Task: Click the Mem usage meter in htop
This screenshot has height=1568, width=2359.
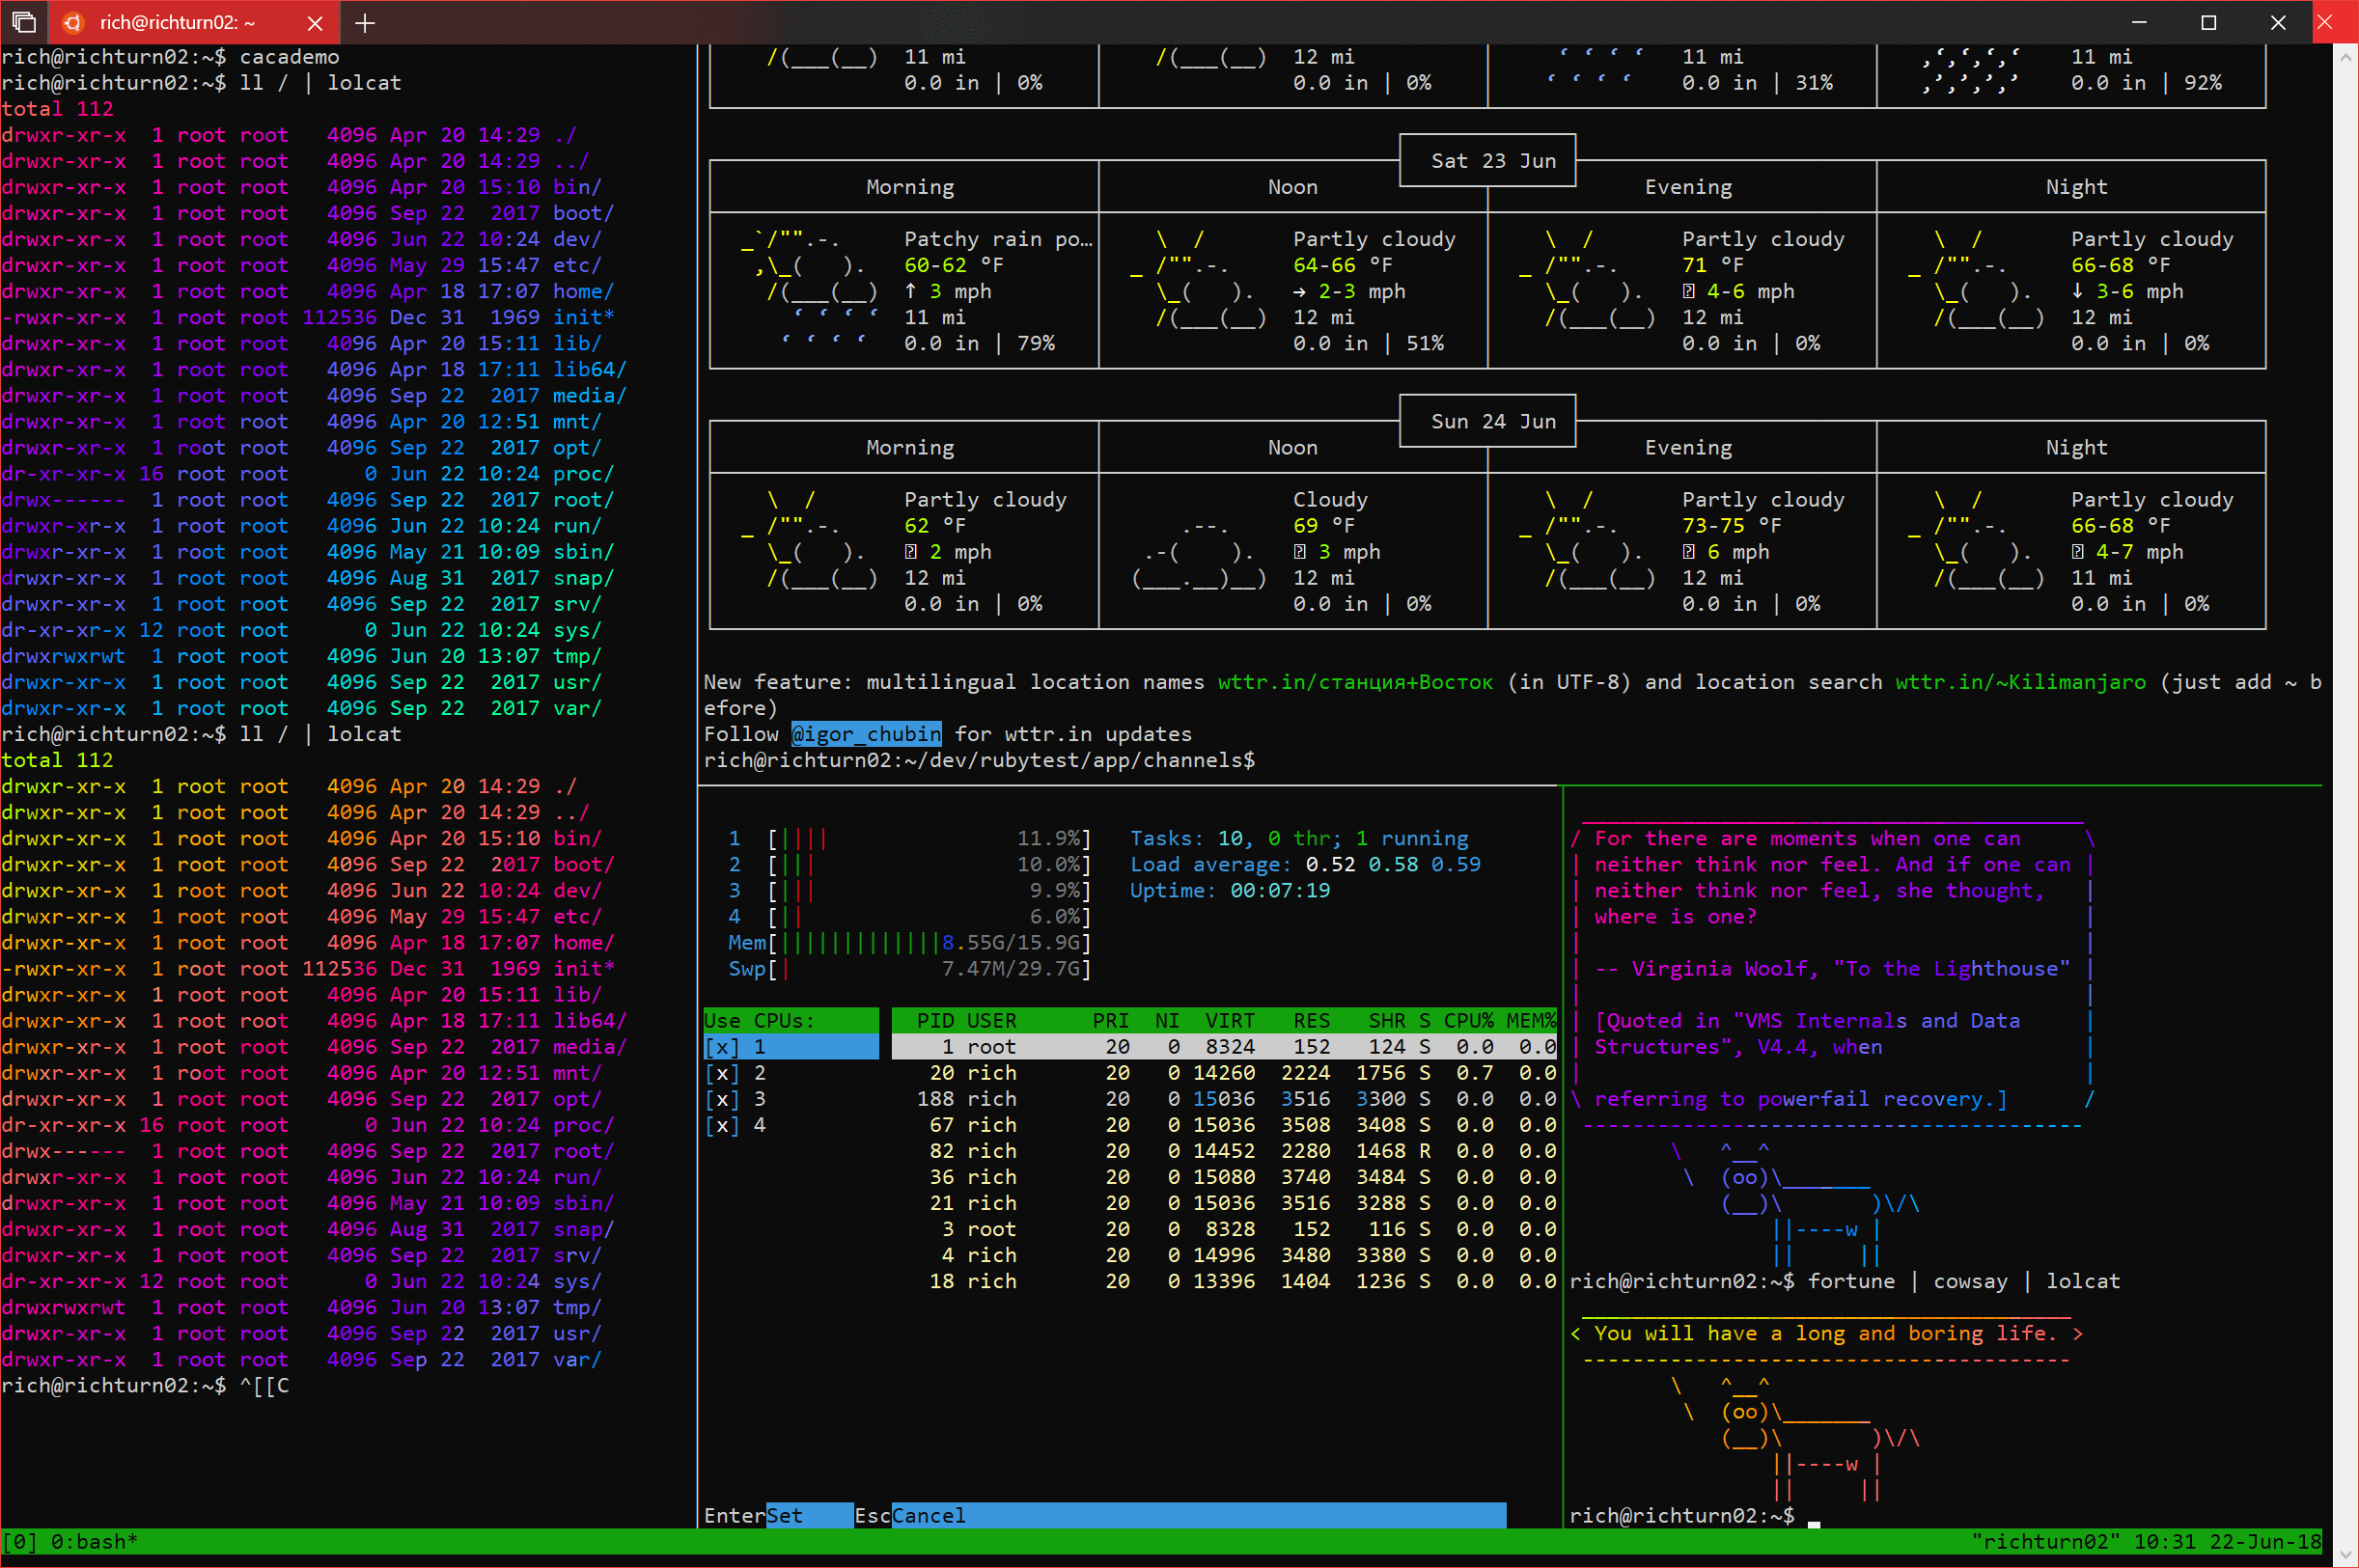Action: point(900,942)
